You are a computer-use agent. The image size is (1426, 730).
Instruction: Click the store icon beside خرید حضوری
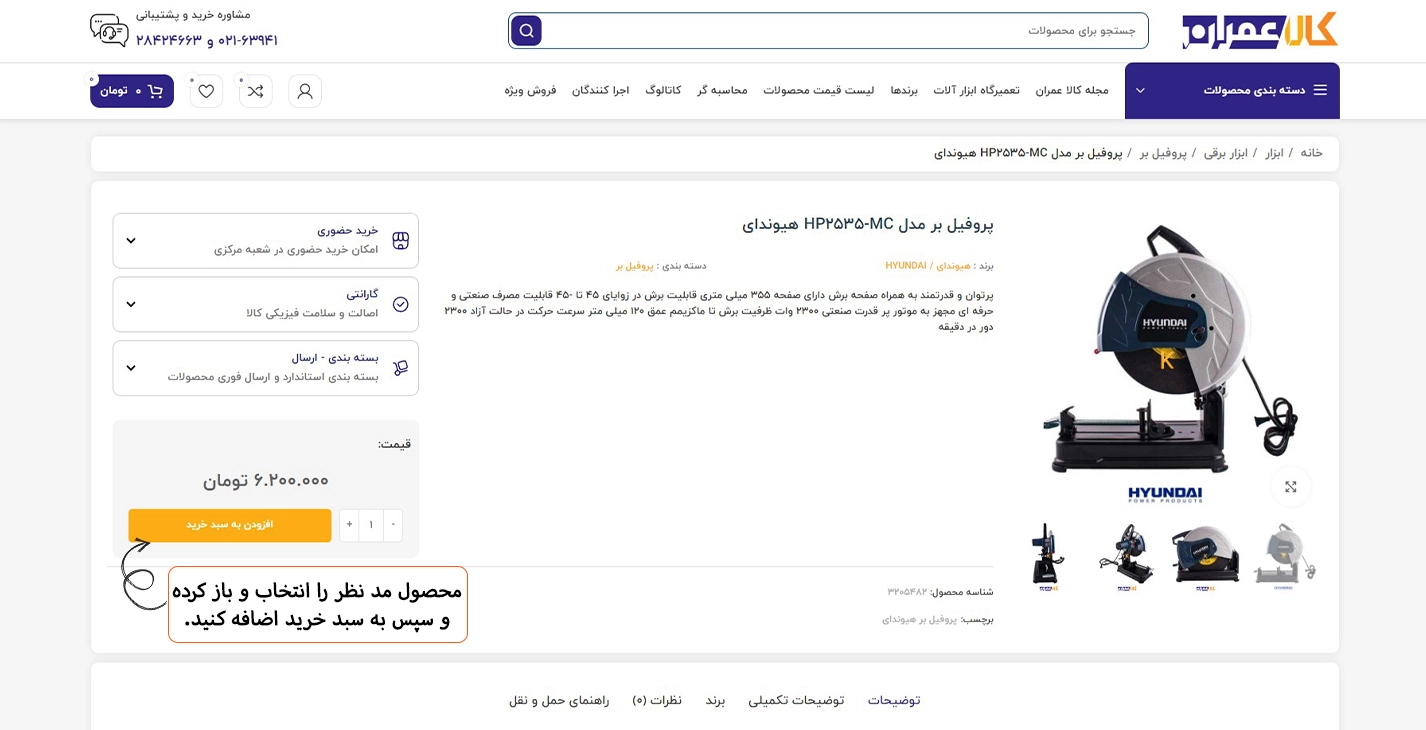coord(401,241)
